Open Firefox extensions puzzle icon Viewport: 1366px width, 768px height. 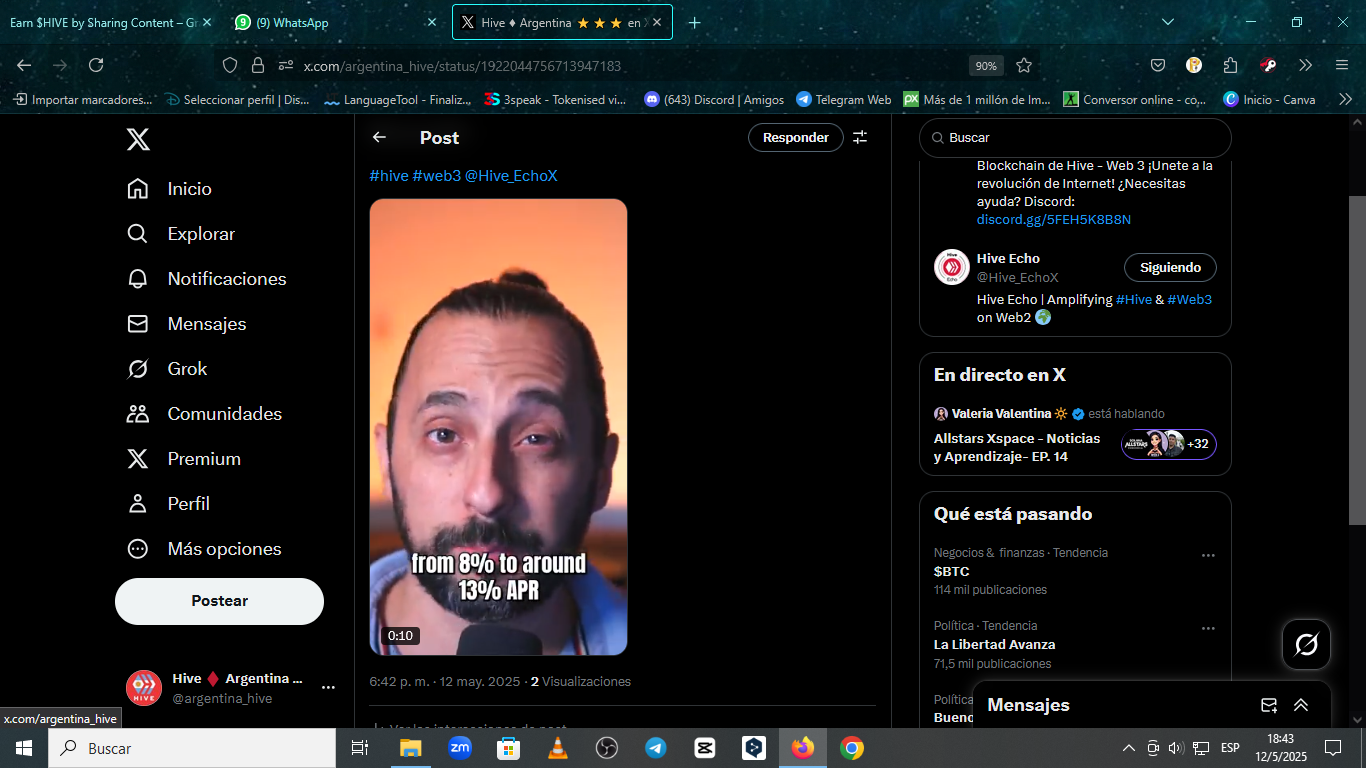[1231, 65]
